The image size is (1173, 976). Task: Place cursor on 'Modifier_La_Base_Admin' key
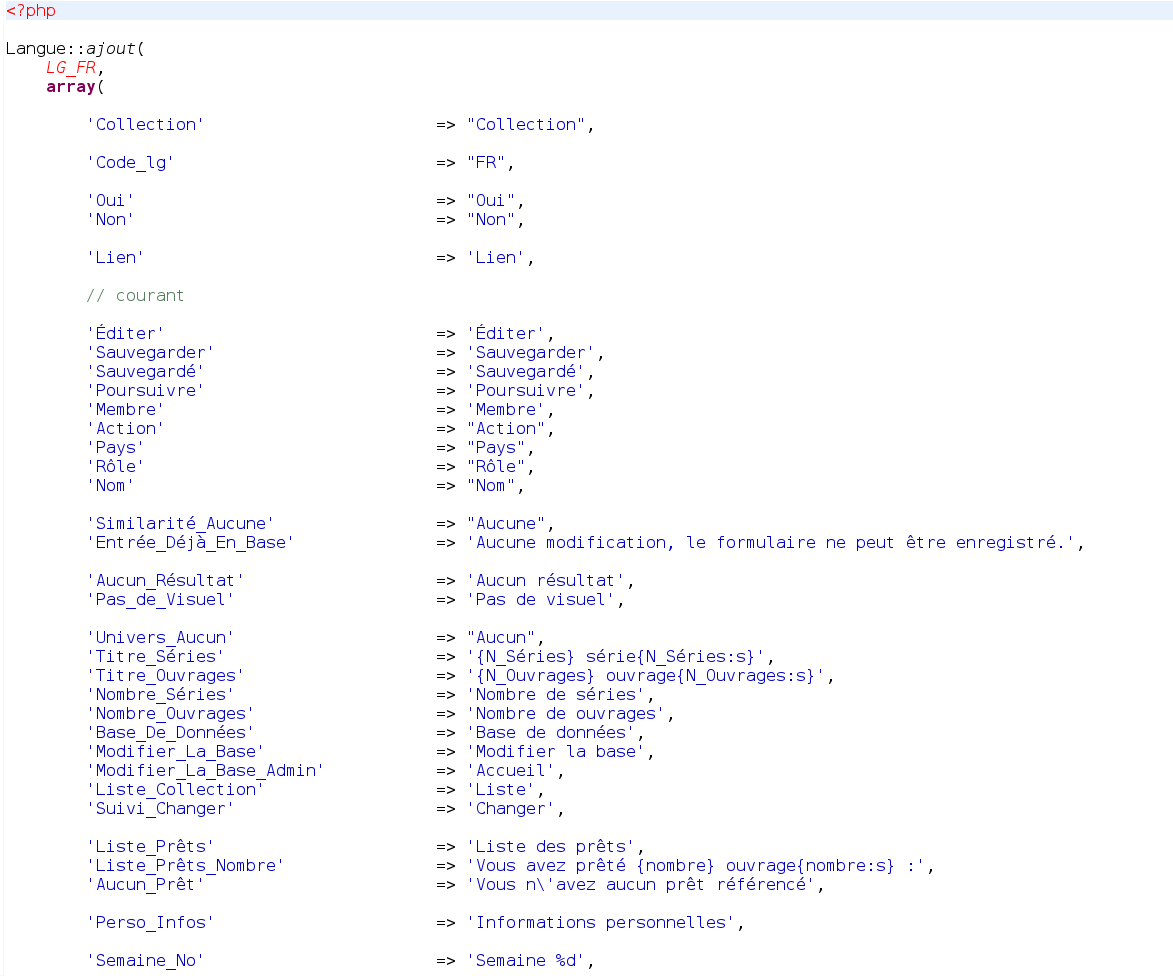click(x=205, y=771)
